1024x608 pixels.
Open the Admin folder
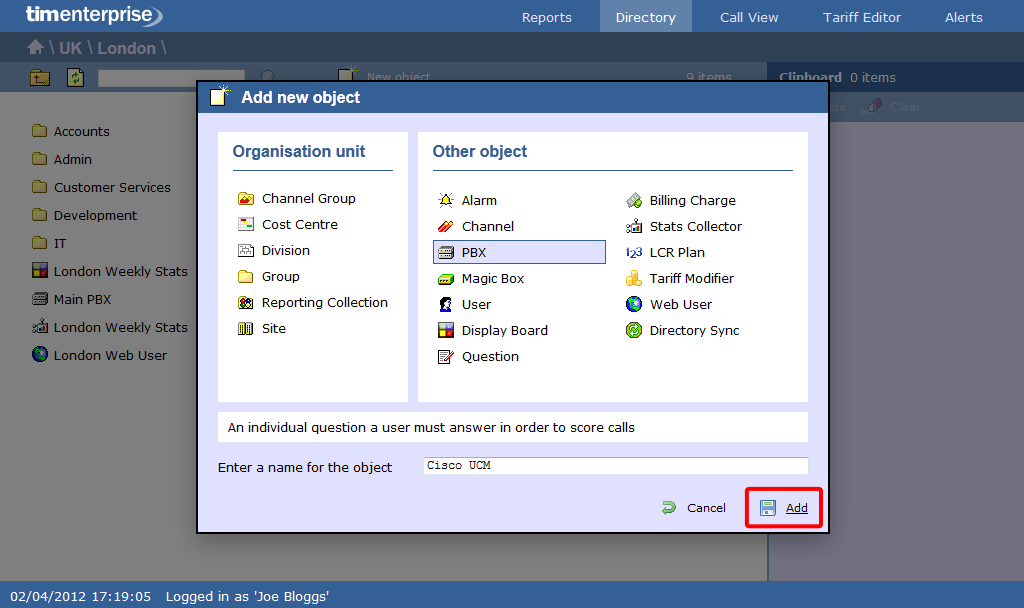pyautogui.click(x=62, y=159)
